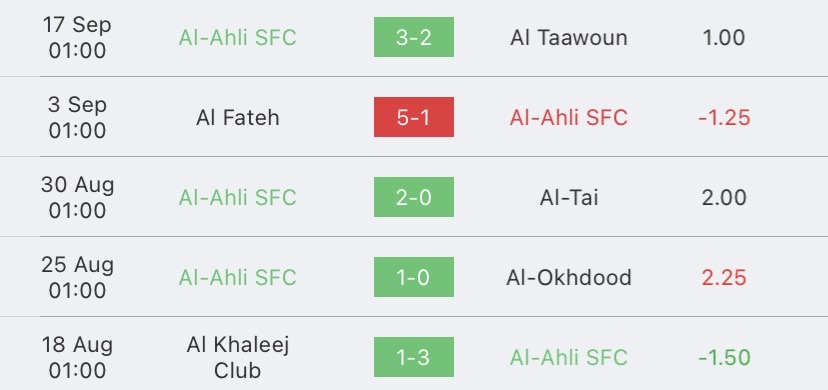This screenshot has height=390, width=828.
Task: View the Al-Okhdood team page
Action: 569,277
